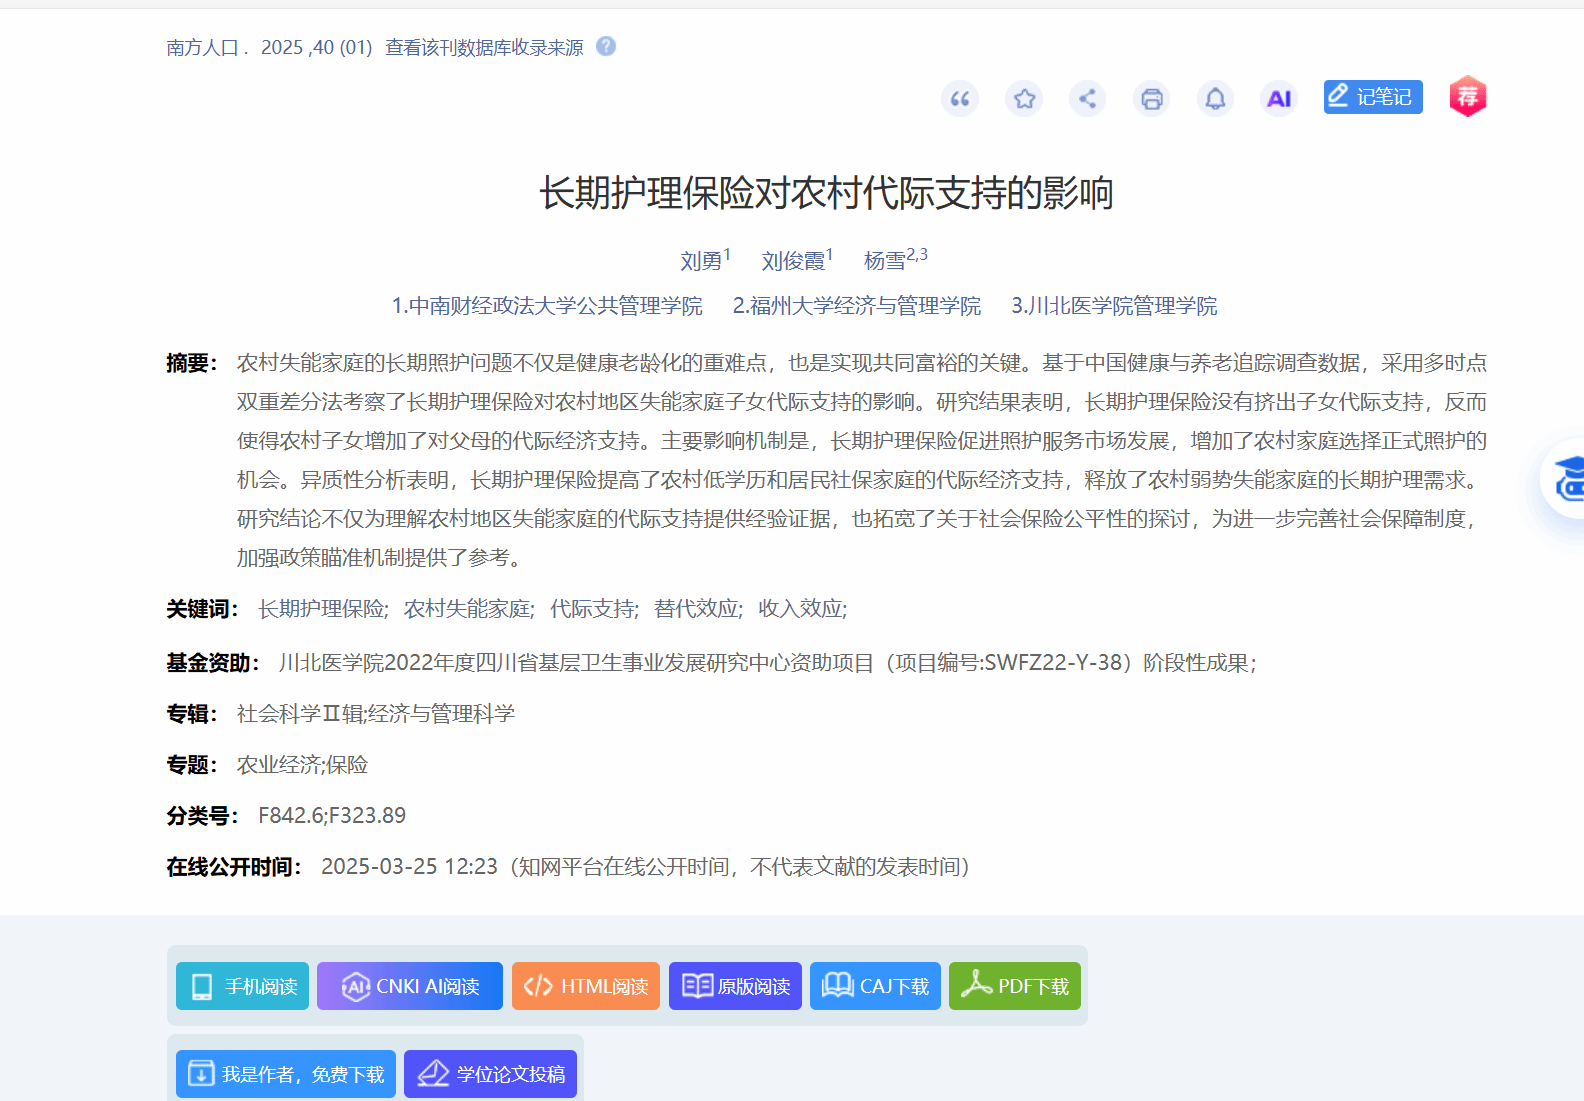
Task: Click the 记笔记 note button
Action: point(1372,97)
